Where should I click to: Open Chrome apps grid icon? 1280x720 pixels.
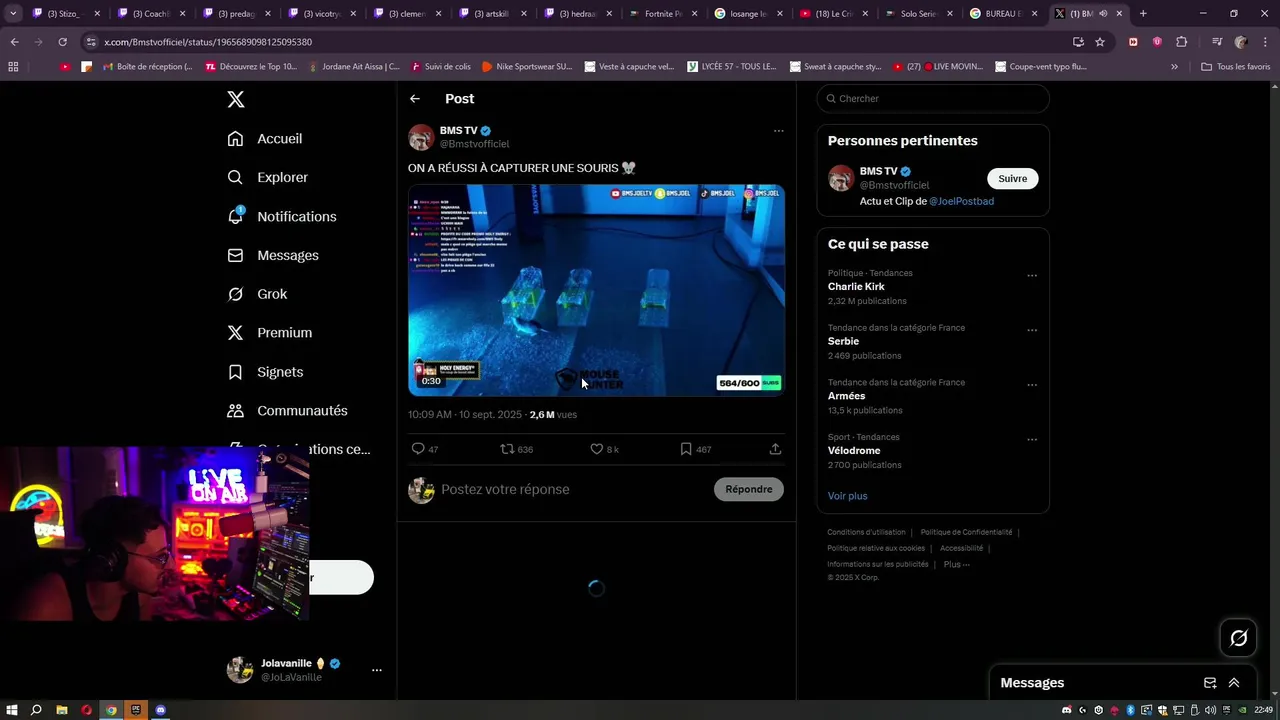13,67
